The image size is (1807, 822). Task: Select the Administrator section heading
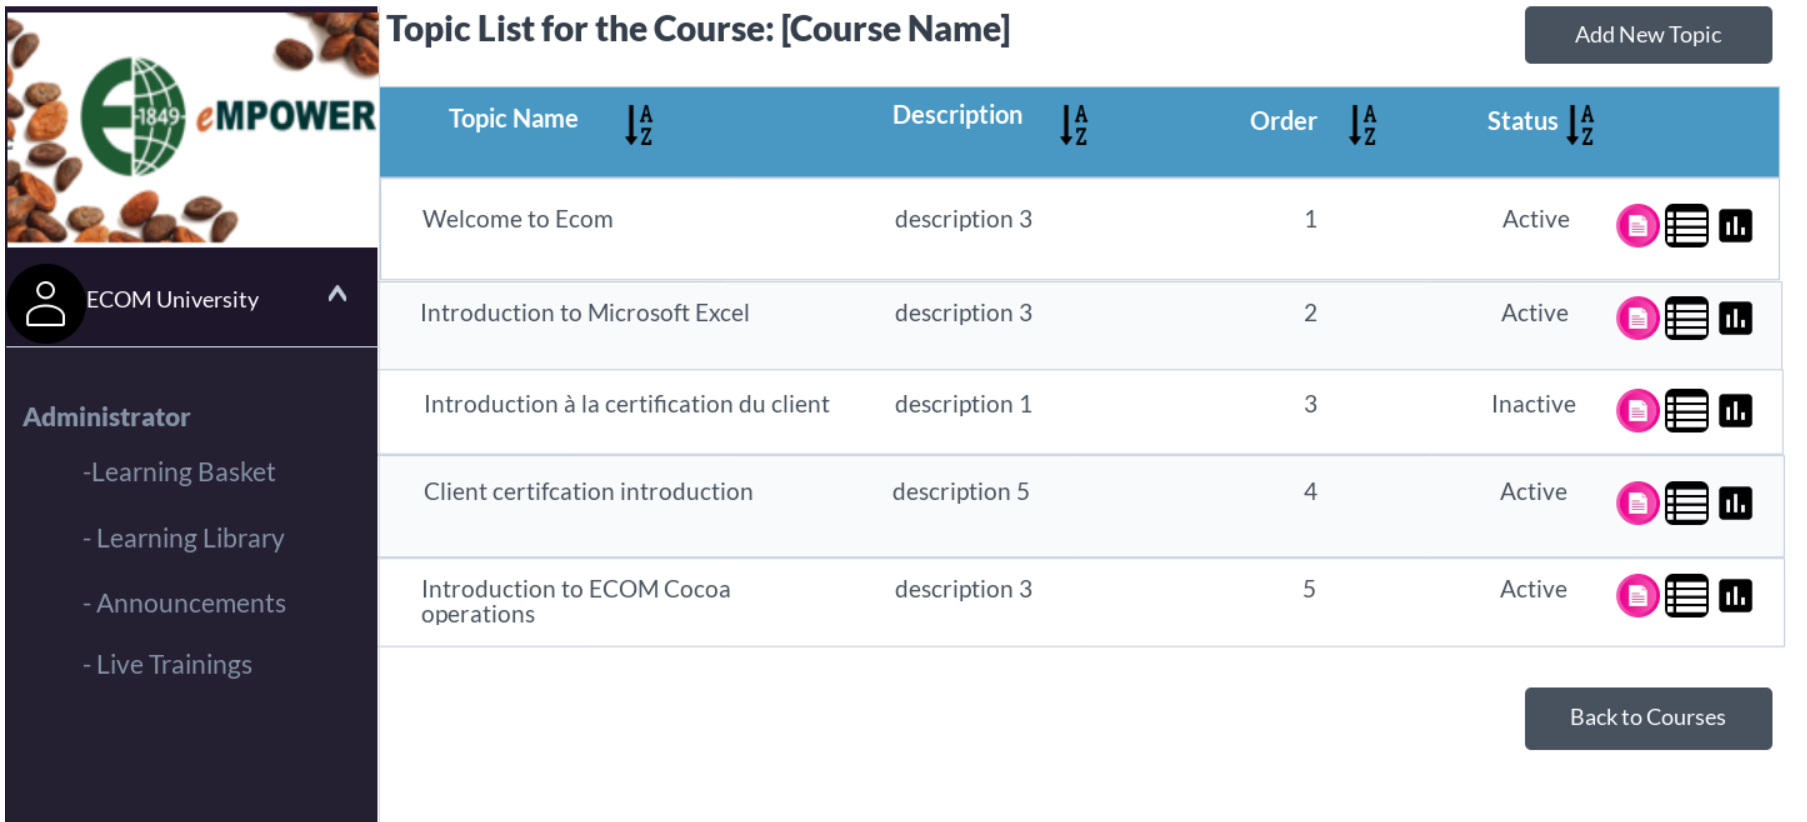(107, 417)
